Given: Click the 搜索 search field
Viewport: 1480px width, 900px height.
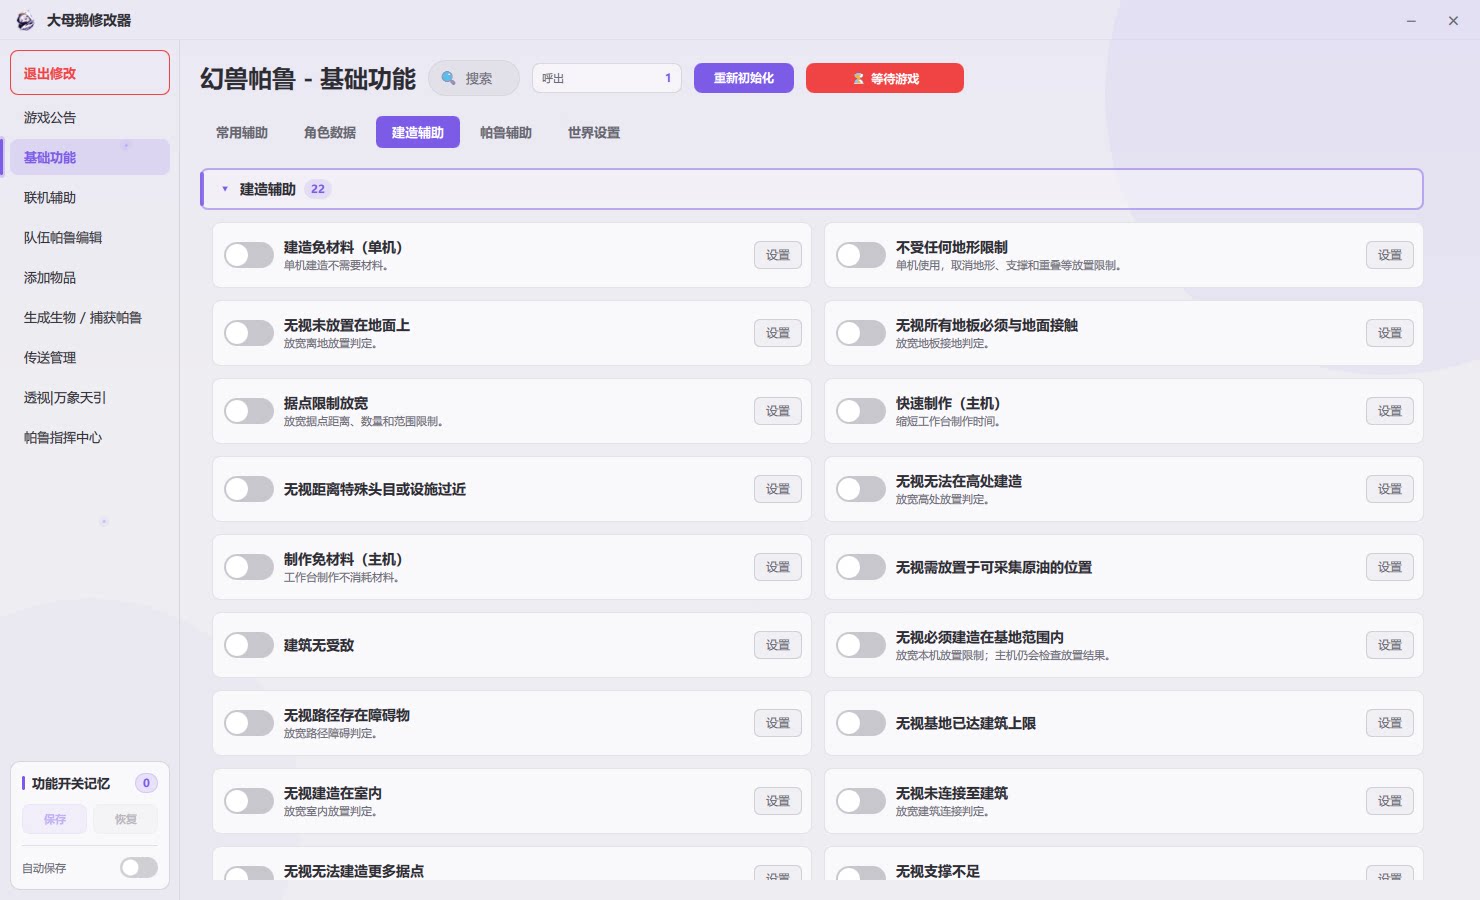Looking at the screenshot, I should 474,78.
